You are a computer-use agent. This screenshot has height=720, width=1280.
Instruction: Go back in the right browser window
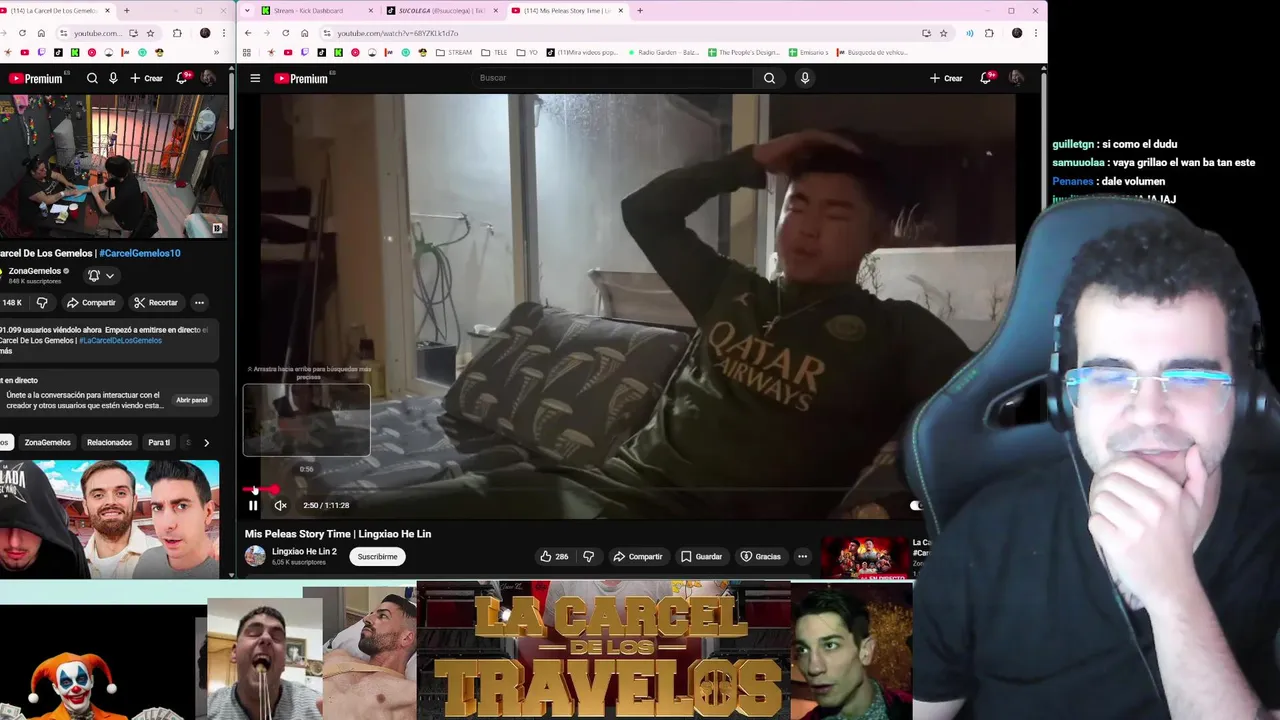[248, 33]
